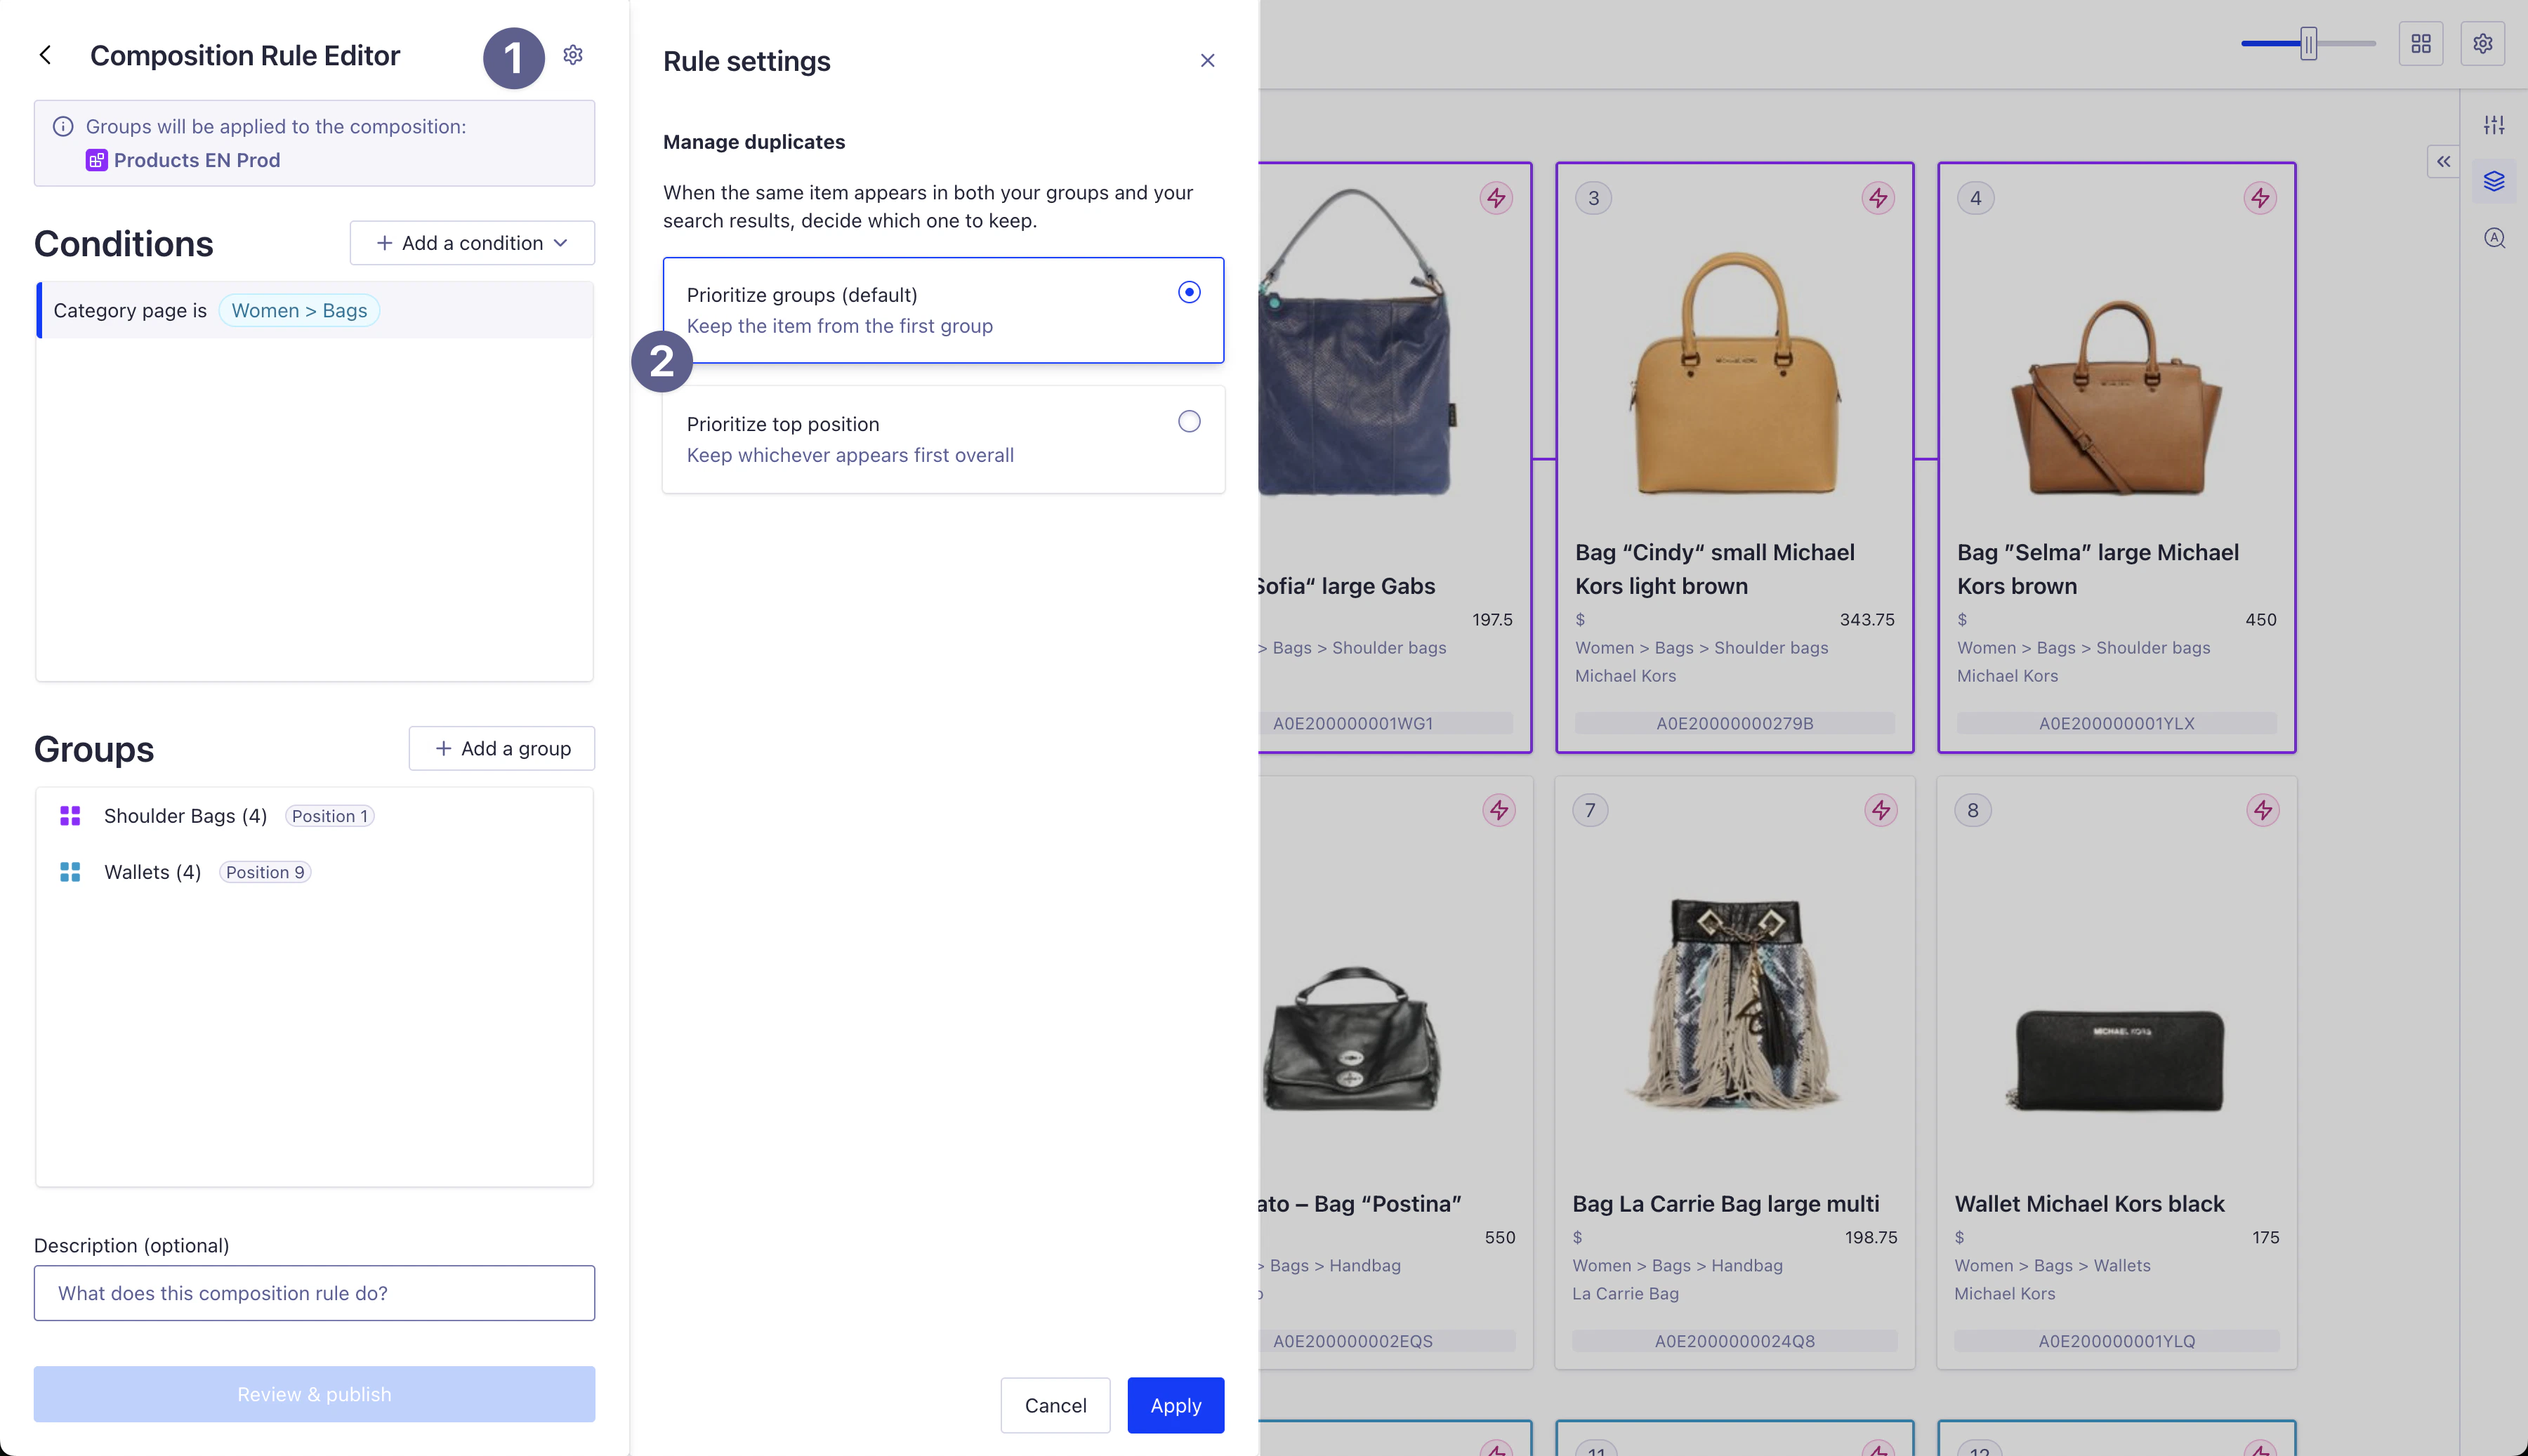Open rule settings gear next to editor title
Image resolution: width=2528 pixels, height=1456 pixels.
coord(572,55)
